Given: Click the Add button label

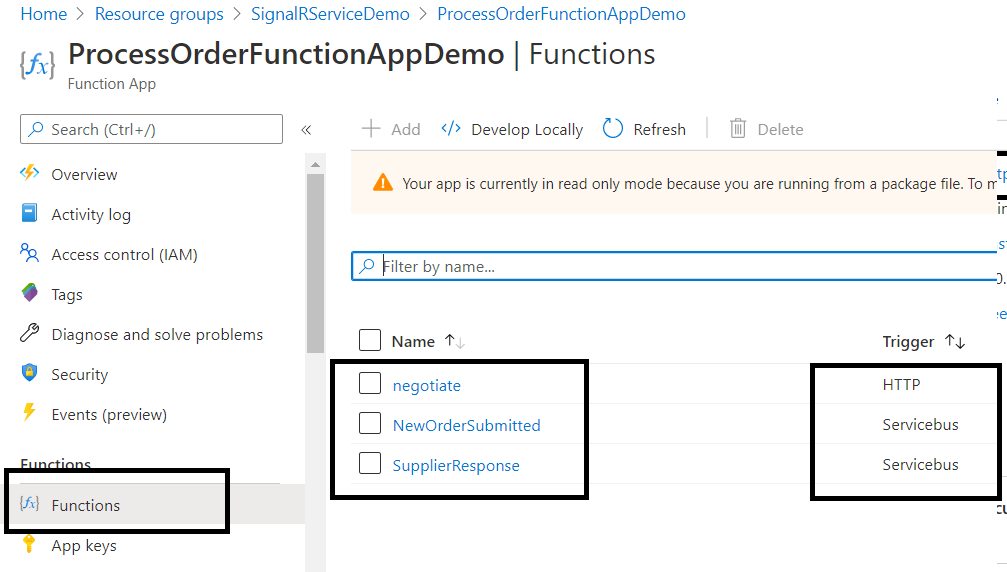Looking at the screenshot, I should pyautogui.click(x=406, y=129).
